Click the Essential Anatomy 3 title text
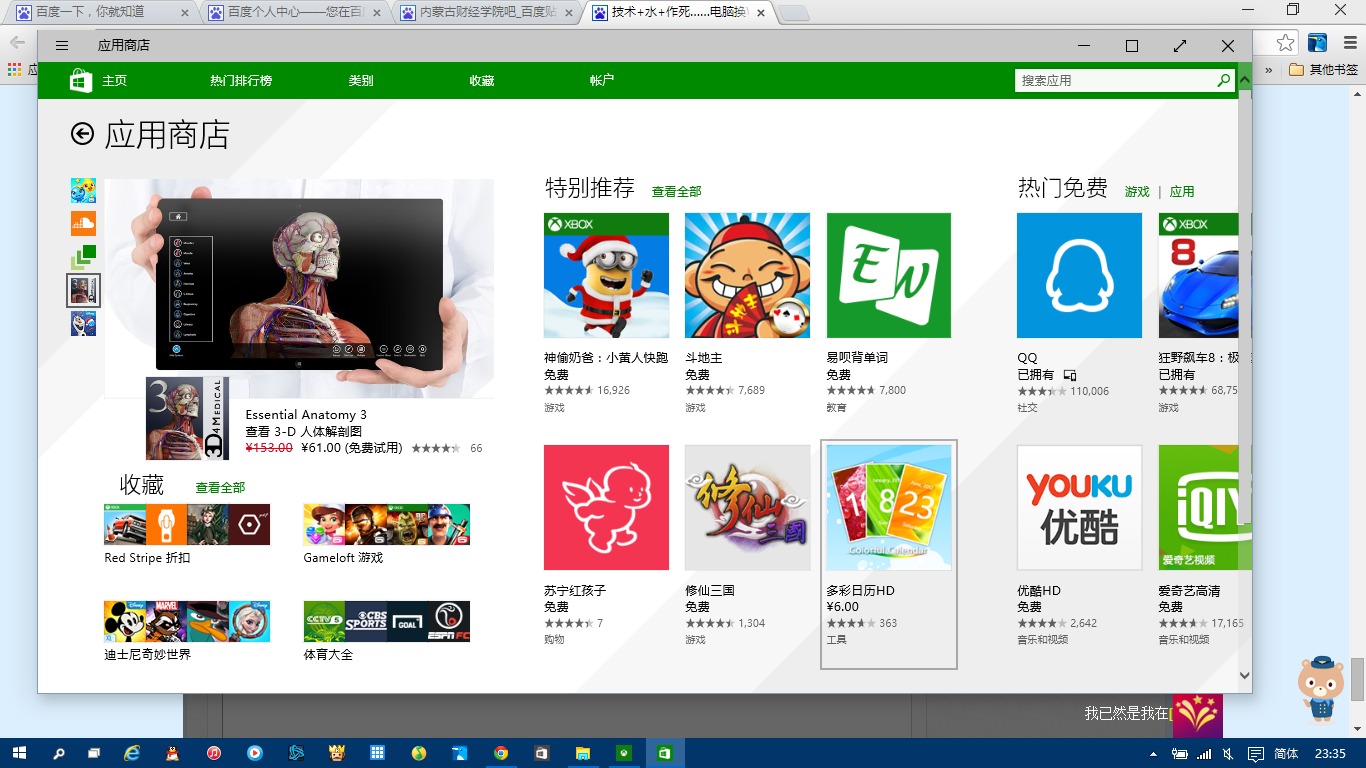This screenshot has height=768, width=1366. pyautogui.click(x=306, y=415)
